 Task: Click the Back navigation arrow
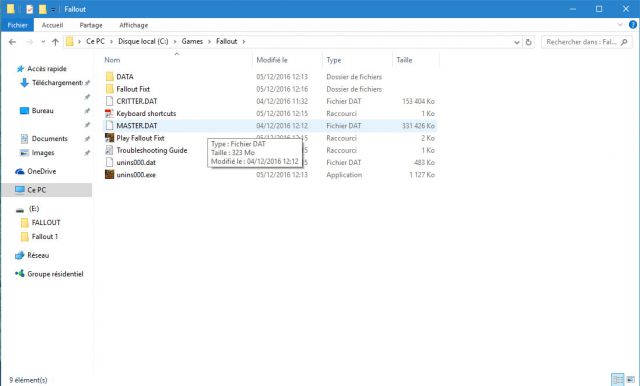pos(12,42)
